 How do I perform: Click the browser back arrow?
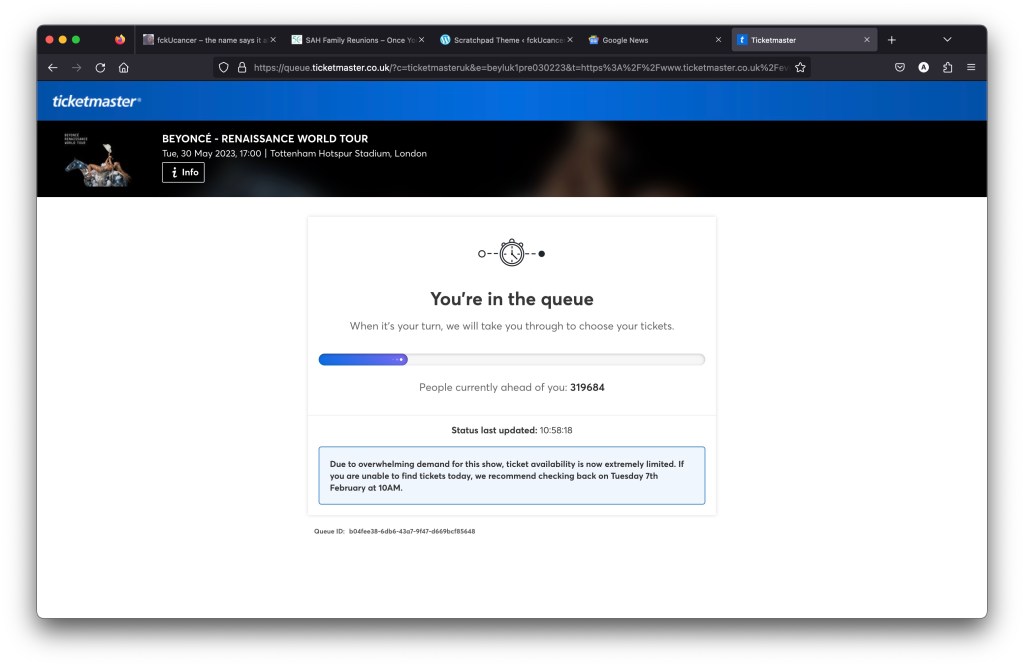(53, 68)
